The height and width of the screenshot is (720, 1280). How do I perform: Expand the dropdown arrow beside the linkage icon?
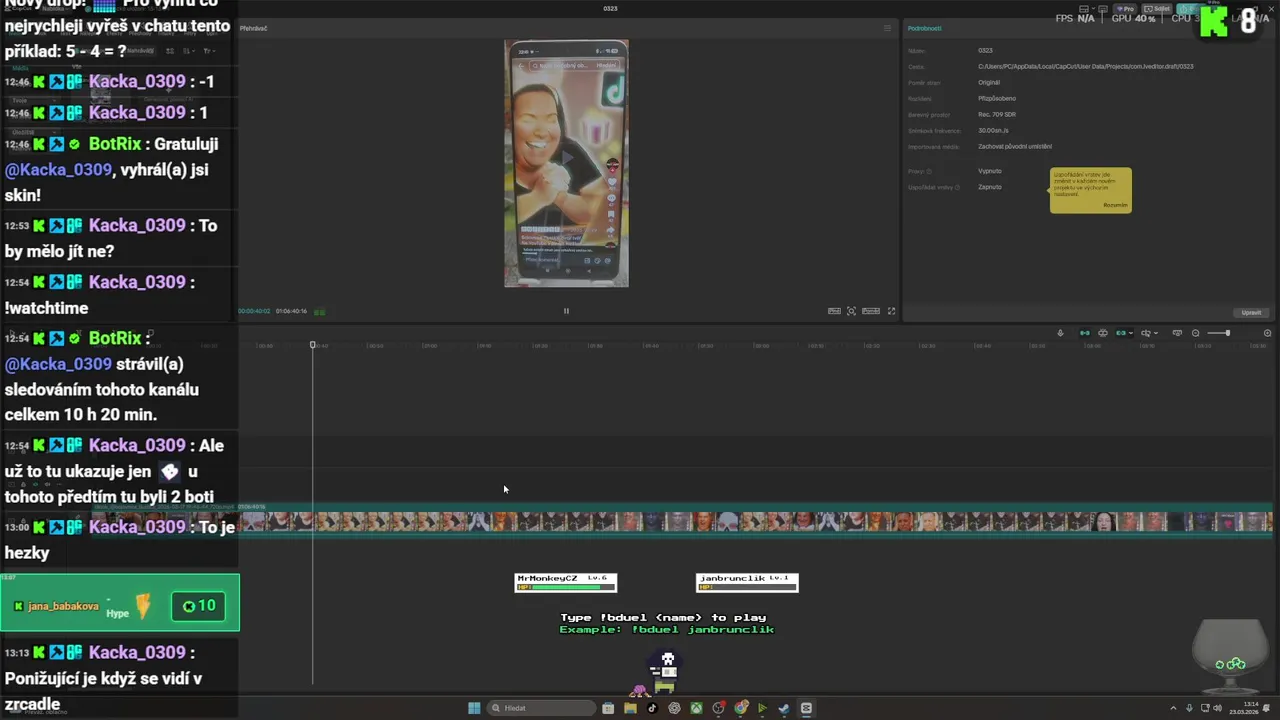pyautogui.click(x=1131, y=333)
